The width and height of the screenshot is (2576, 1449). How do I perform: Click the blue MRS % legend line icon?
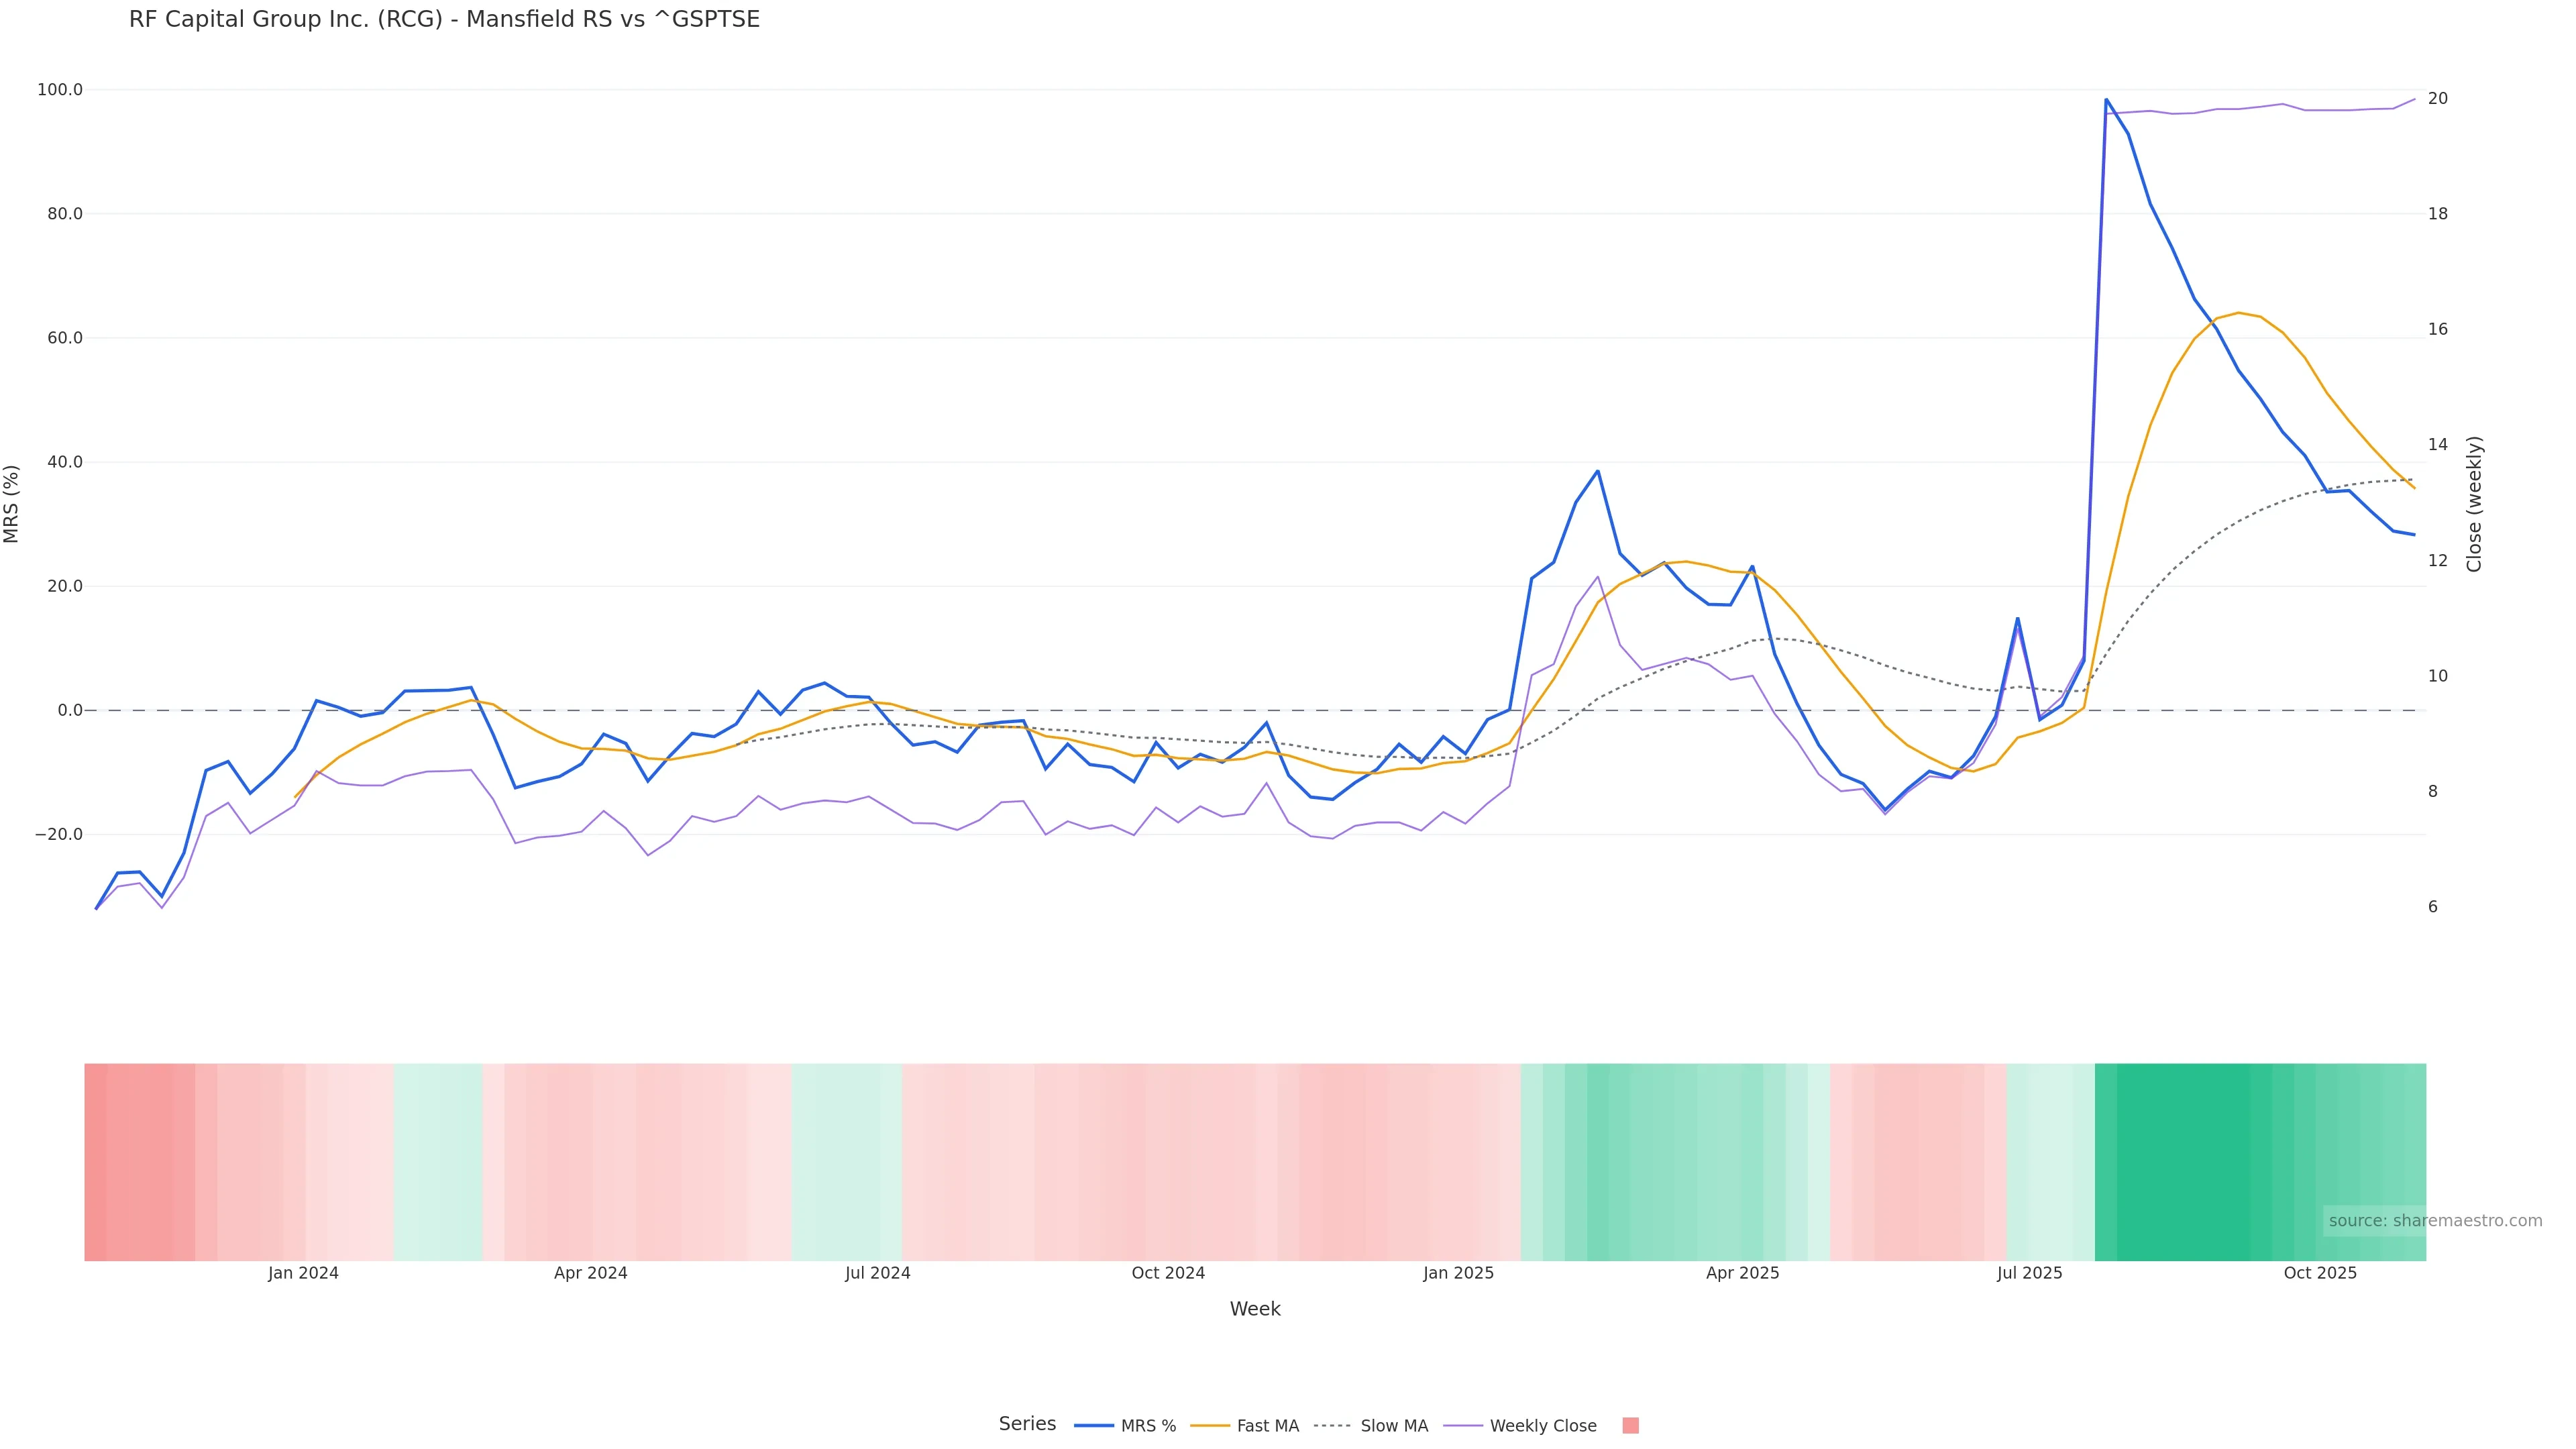tap(1094, 1426)
